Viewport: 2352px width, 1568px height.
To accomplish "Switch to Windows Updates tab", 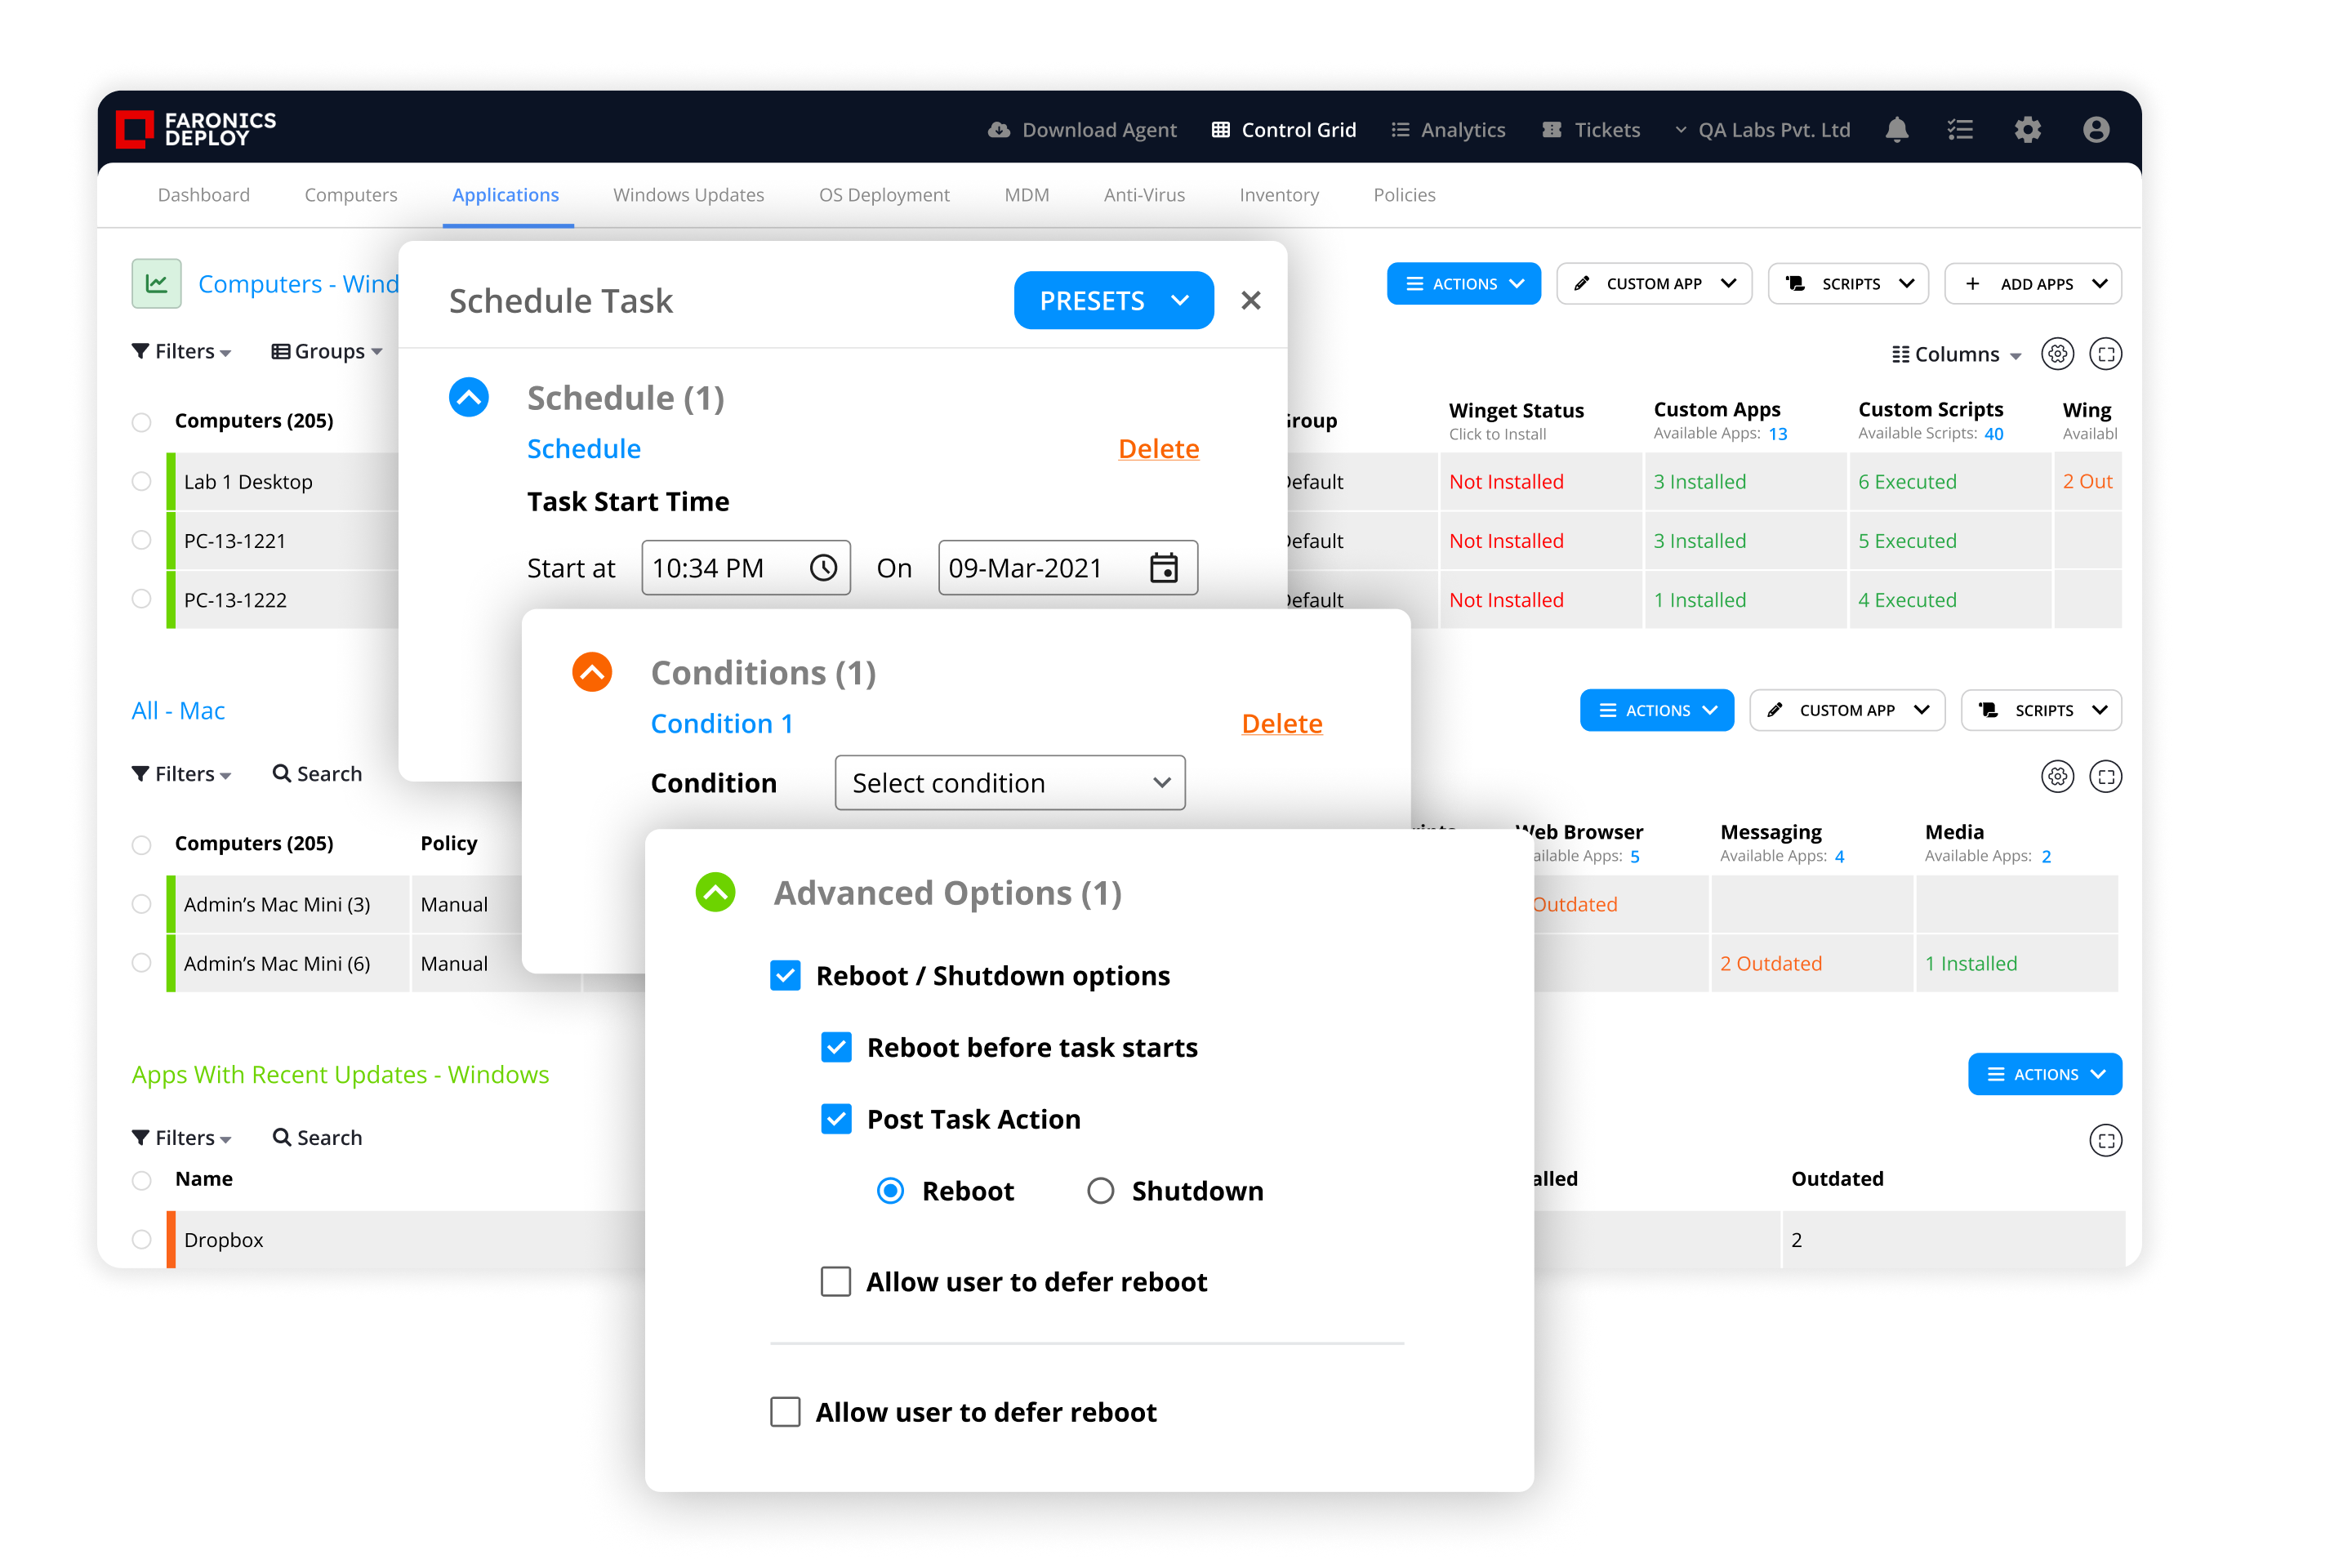I will (x=688, y=195).
